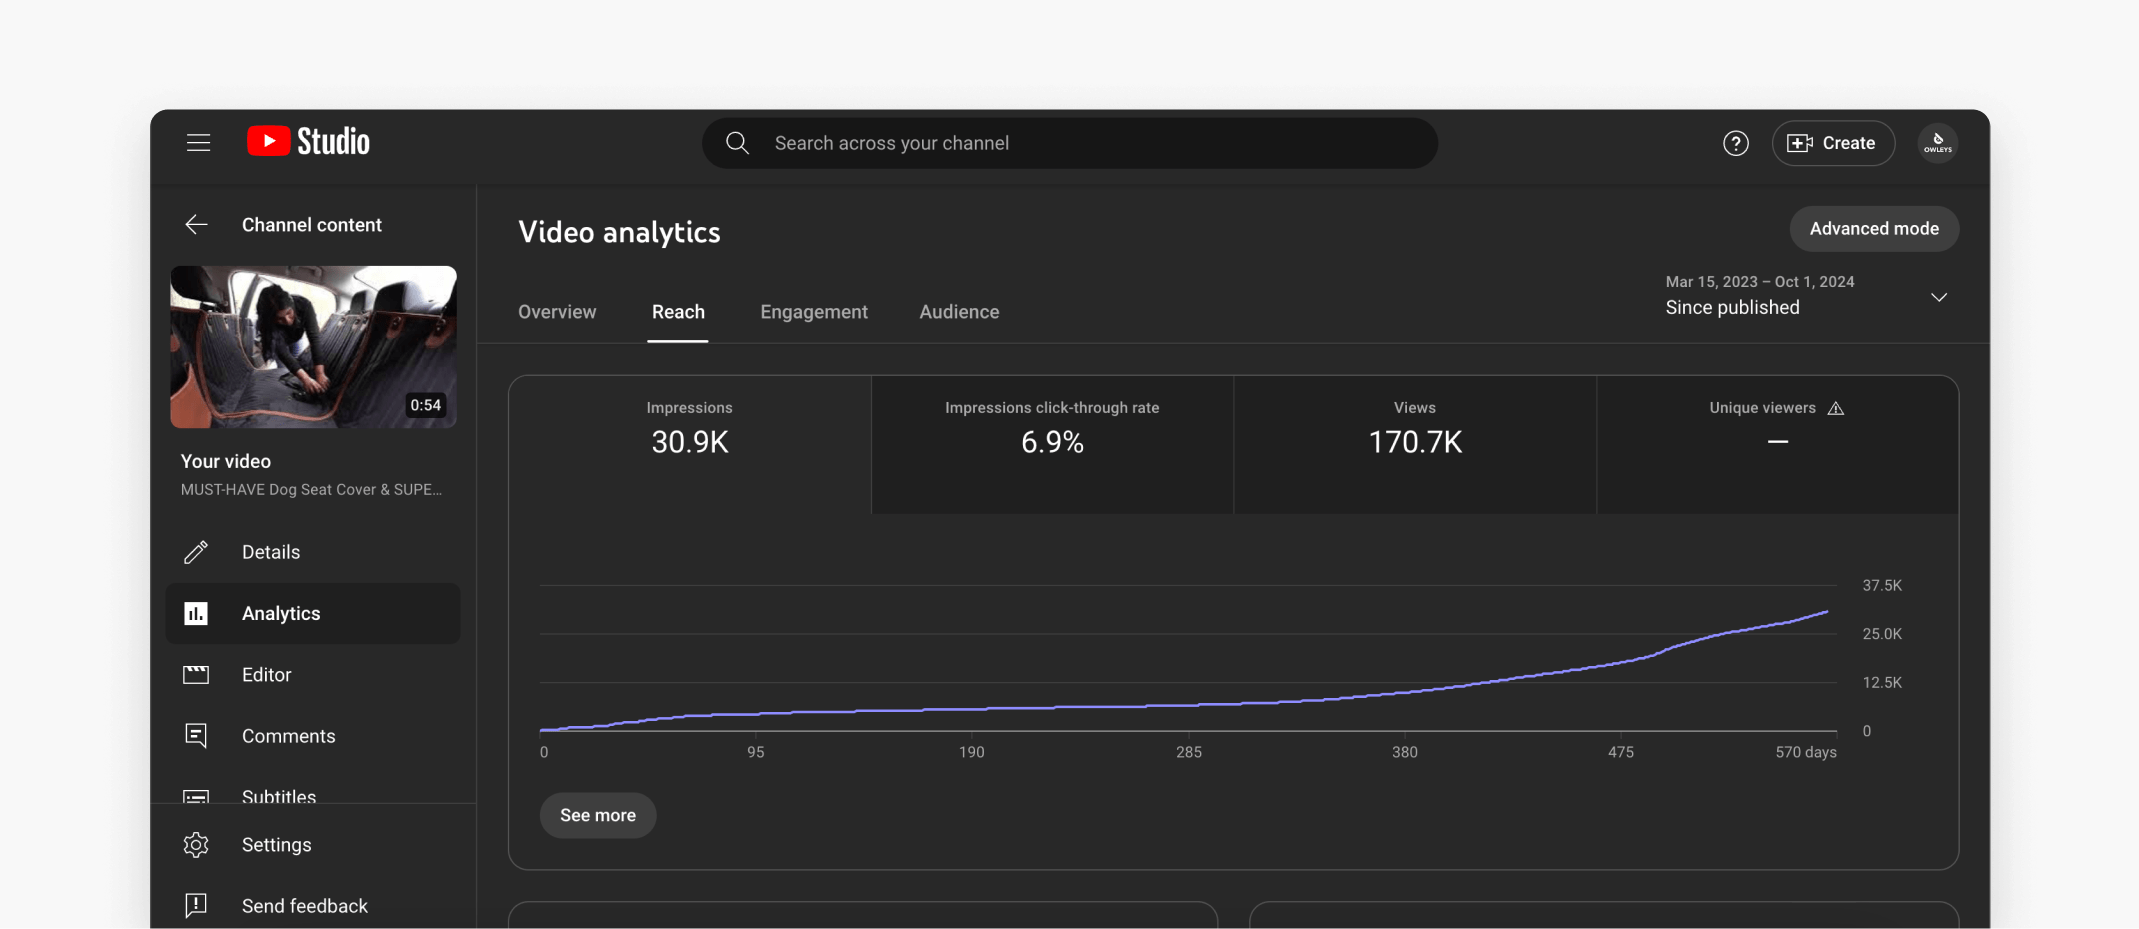This screenshot has width=2139, height=929.
Task: Open Details pencil icon in sidebar
Action: coord(197,552)
